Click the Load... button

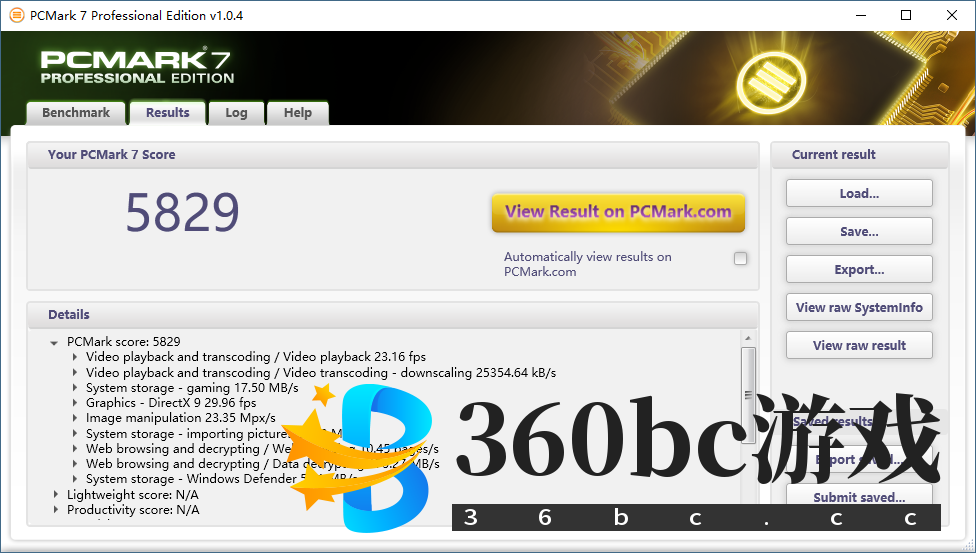[x=859, y=194]
